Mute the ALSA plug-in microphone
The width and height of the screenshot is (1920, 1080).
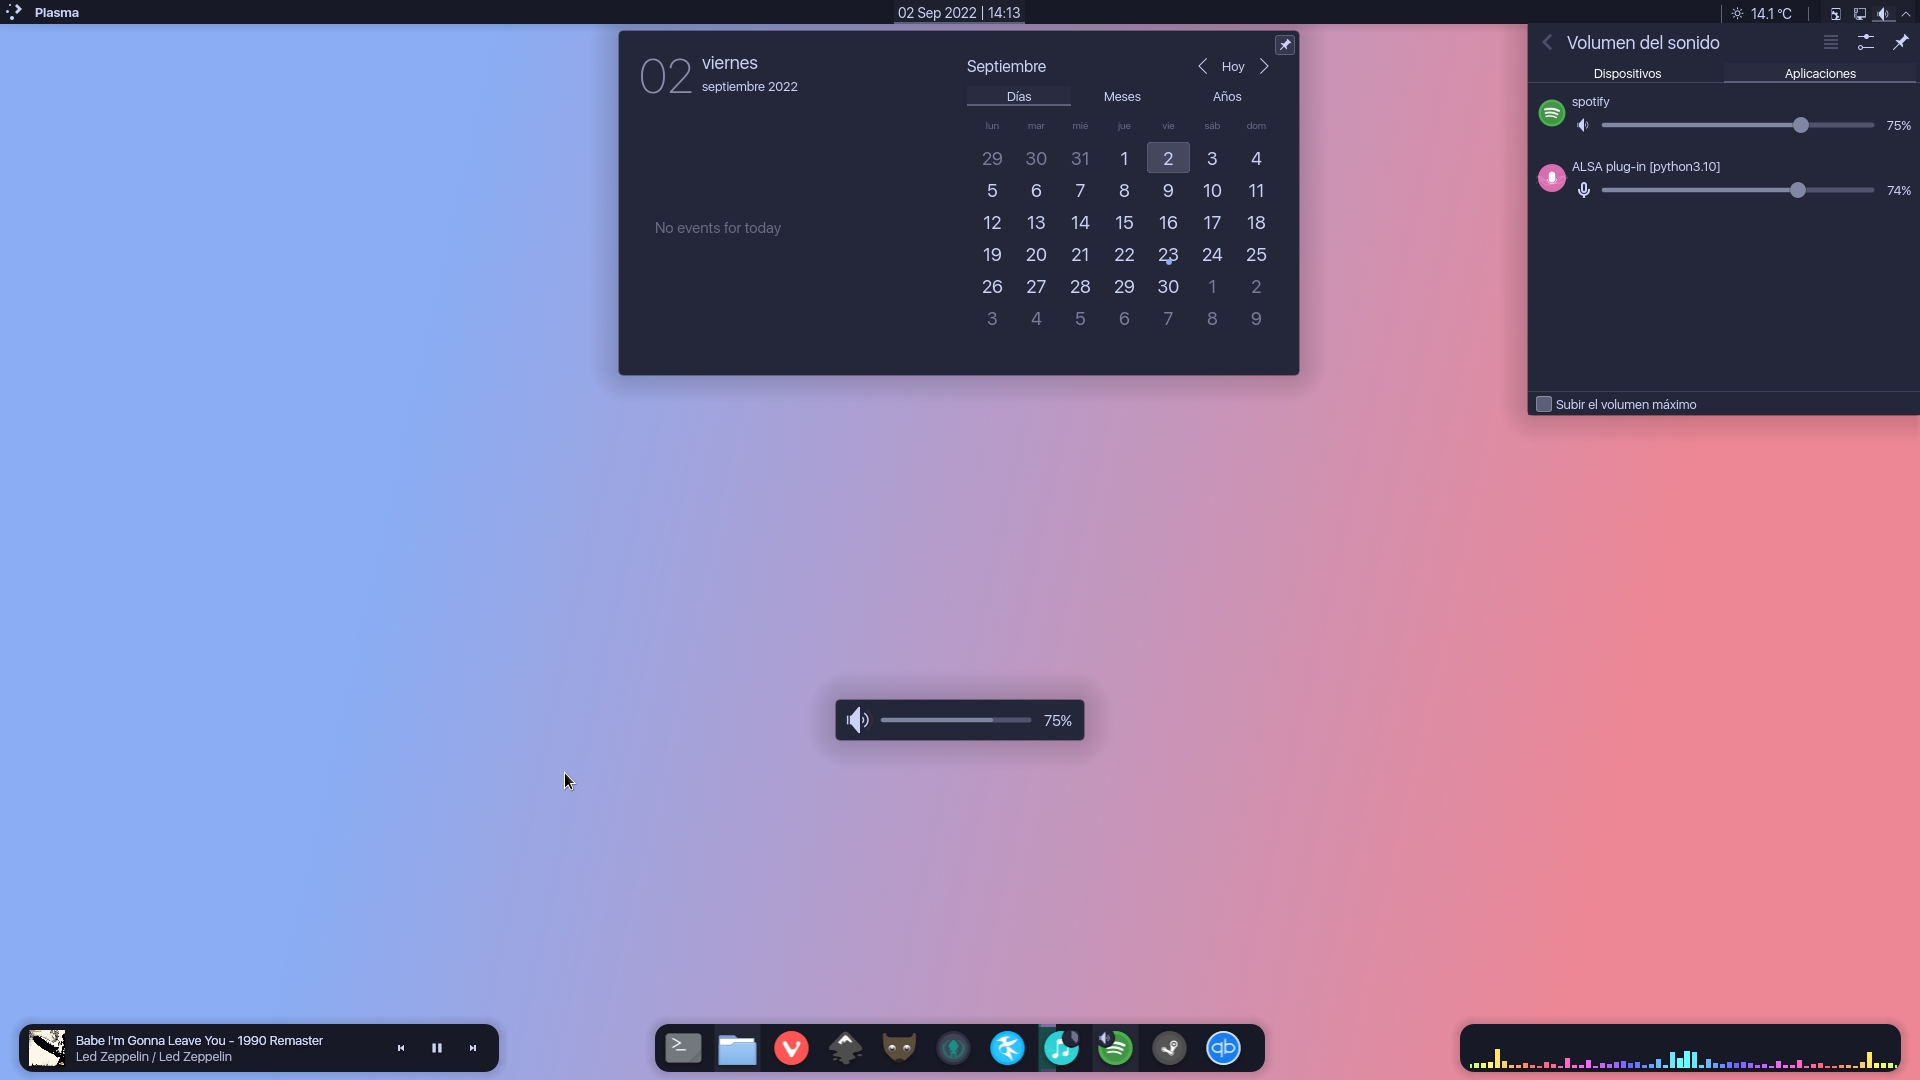tap(1585, 190)
